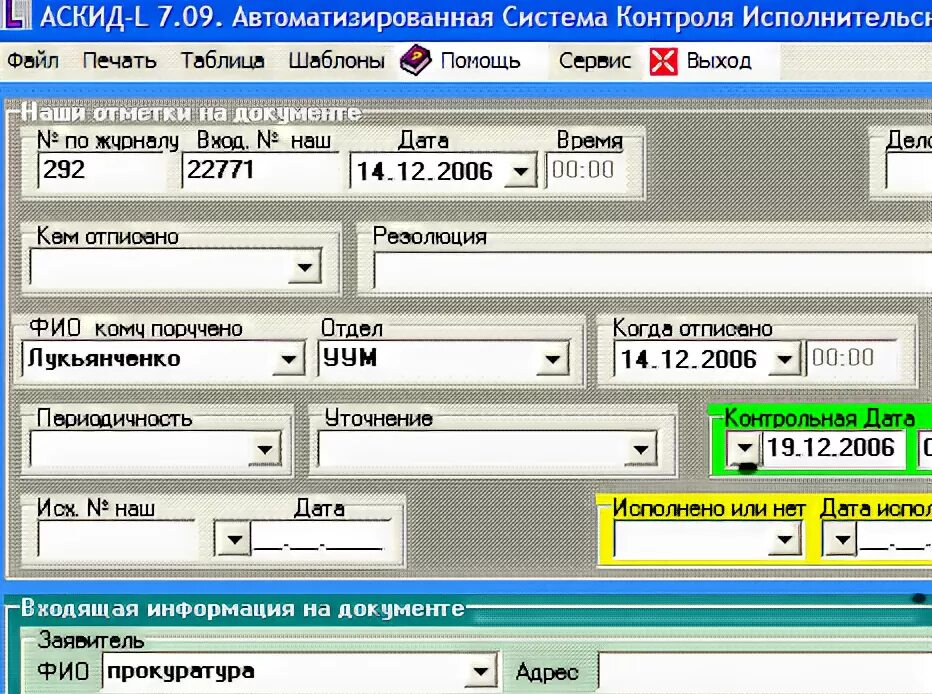Click the № по журналу field containing 292
Image resolution: width=932 pixels, height=694 pixels.
pyautogui.click(x=100, y=171)
